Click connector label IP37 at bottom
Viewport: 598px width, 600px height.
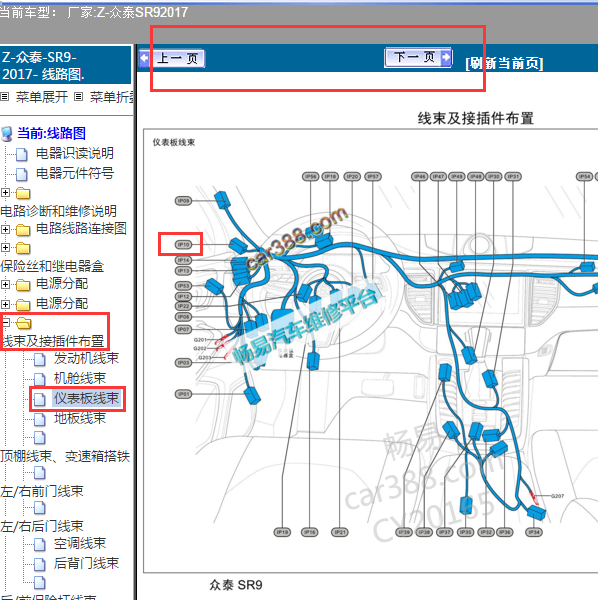pos(444,532)
